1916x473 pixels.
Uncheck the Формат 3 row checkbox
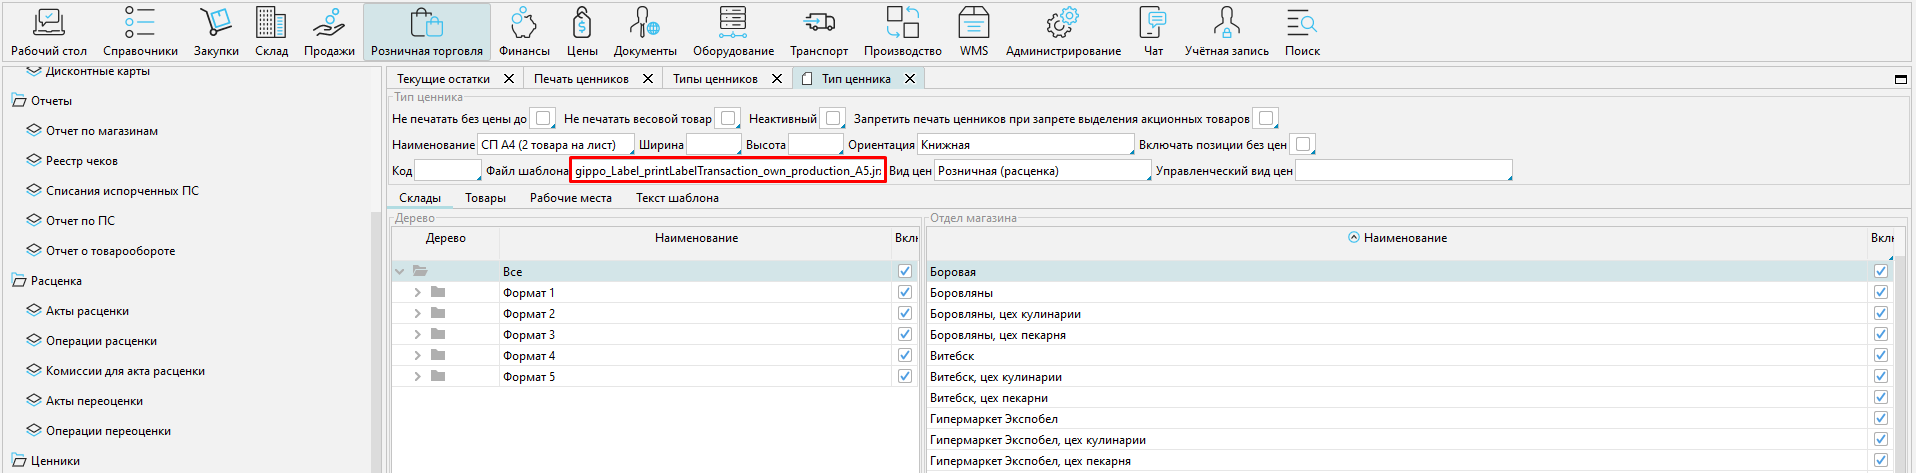click(904, 334)
